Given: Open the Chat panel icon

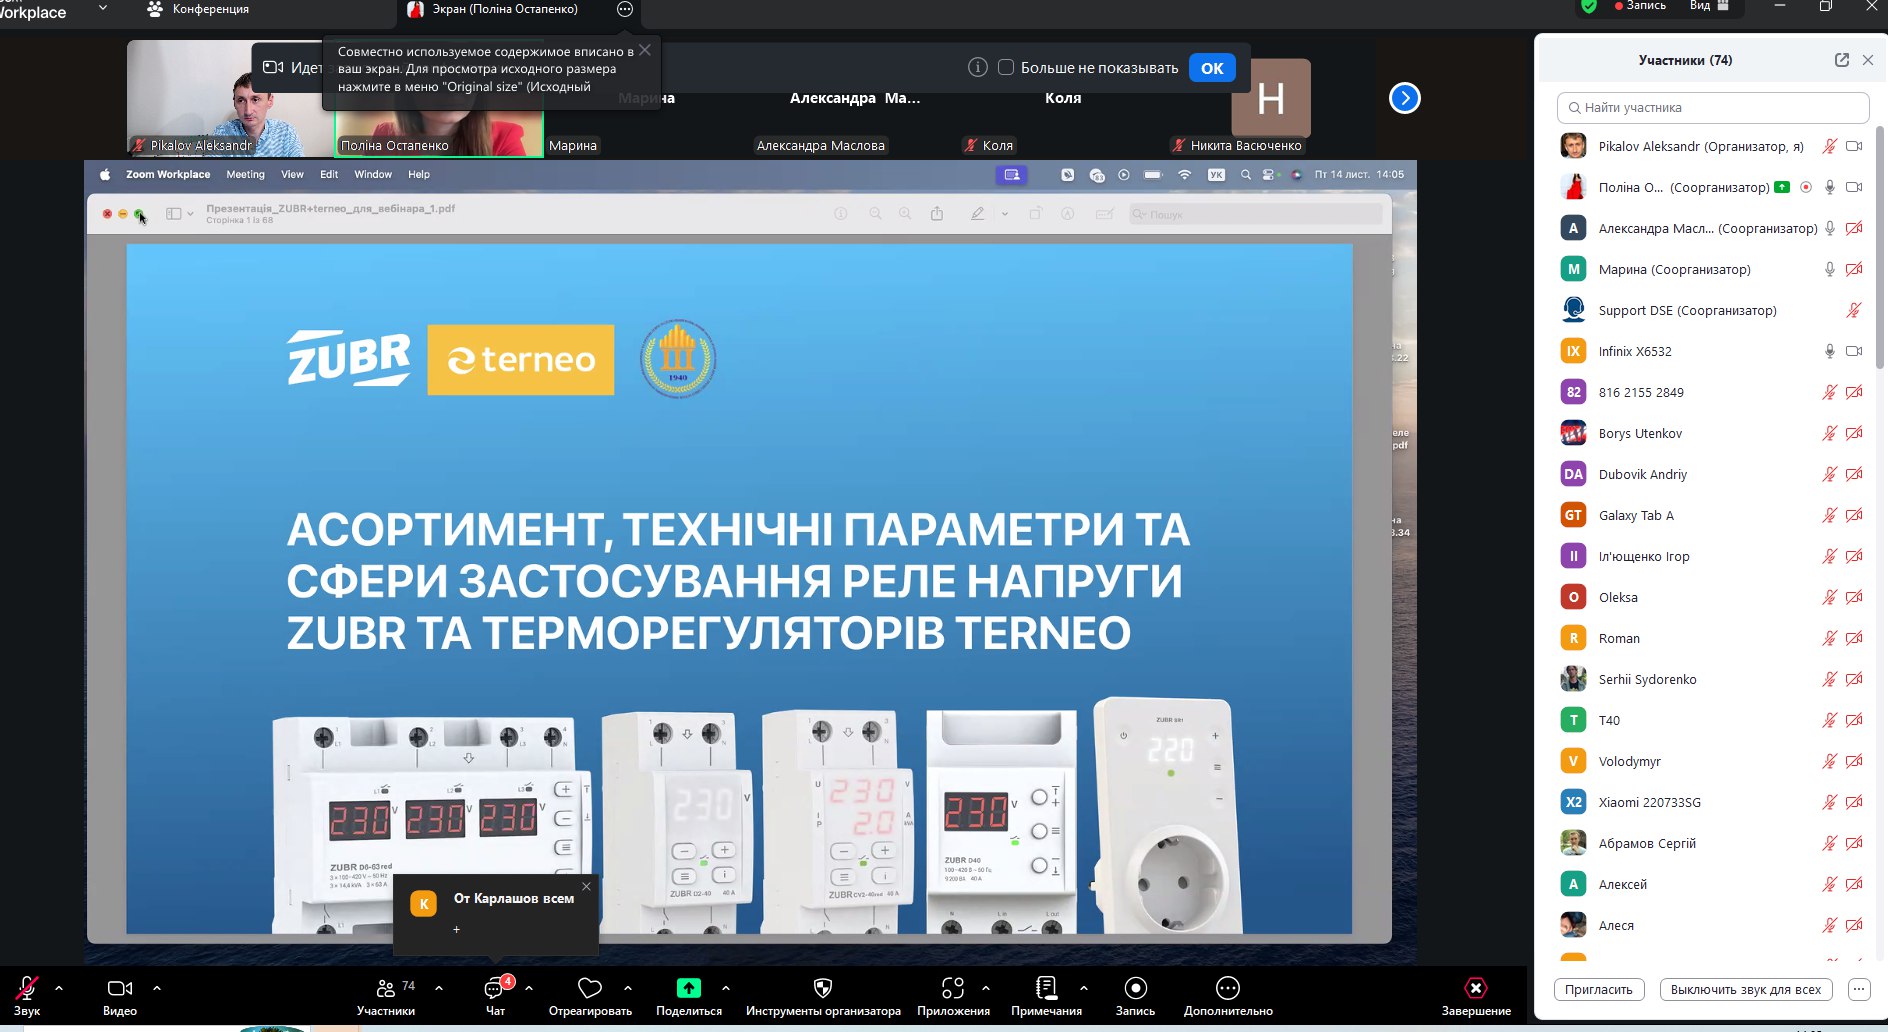Looking at the screenshot, I should pyautogui.click(x=494, y=989).
